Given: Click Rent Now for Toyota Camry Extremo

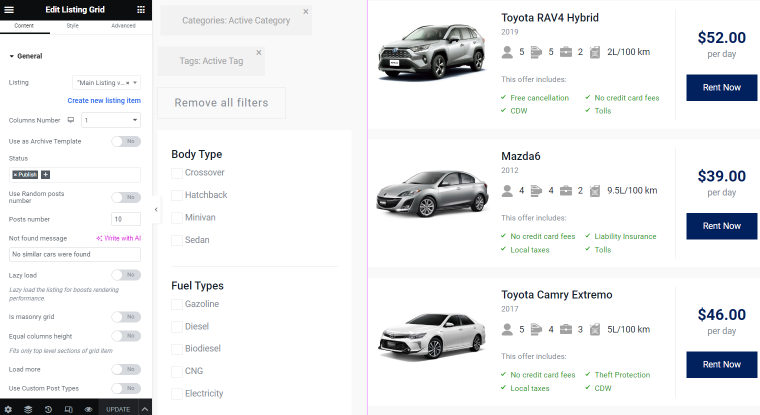Looking at the screenshot, I should coord(722,365).
